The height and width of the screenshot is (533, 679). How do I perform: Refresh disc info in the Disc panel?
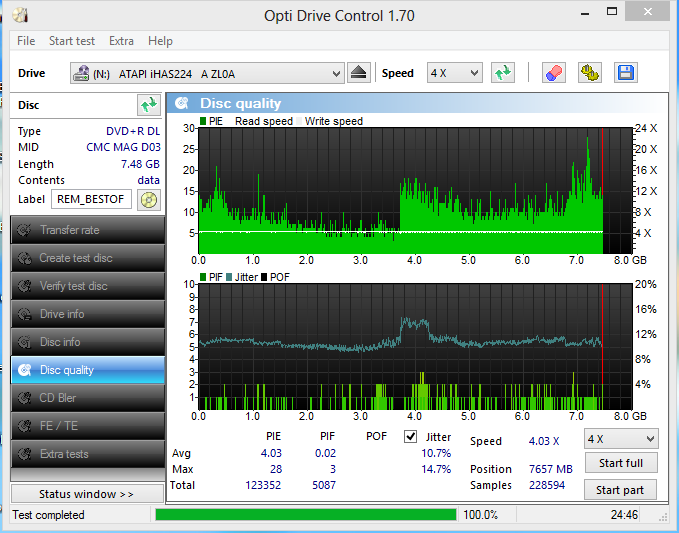(149, 105)
